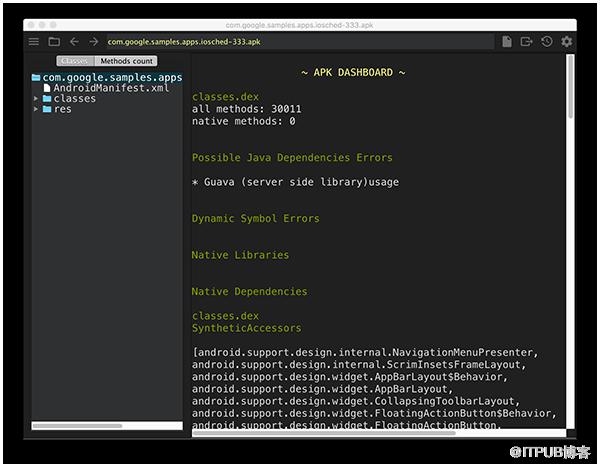Viewport: 600px width, 467px height.
Task: Open the history clock icon
Action: coord(546,41)
